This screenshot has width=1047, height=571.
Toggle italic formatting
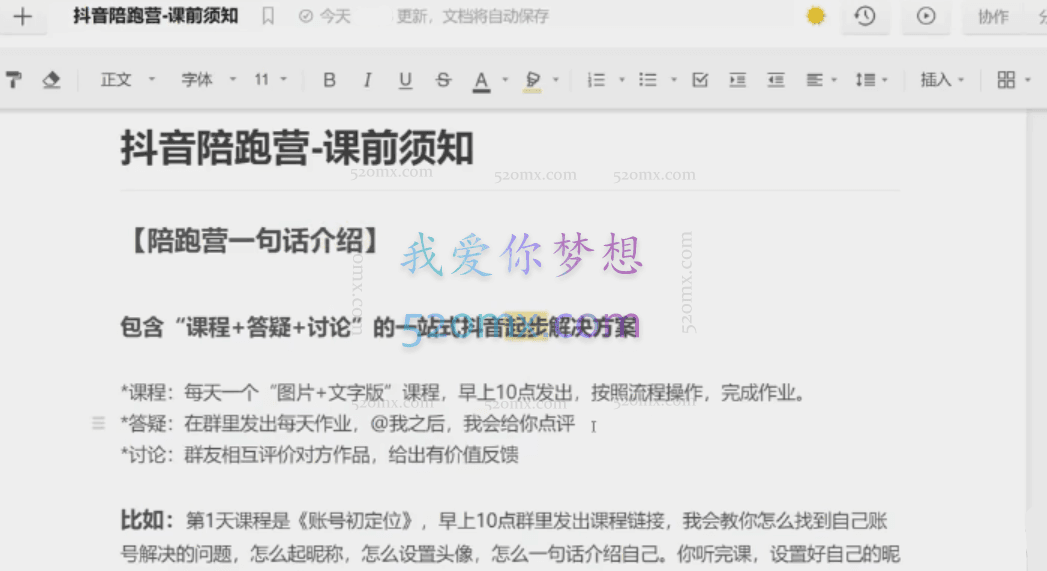pyautogui.click(x=367, y=80)
